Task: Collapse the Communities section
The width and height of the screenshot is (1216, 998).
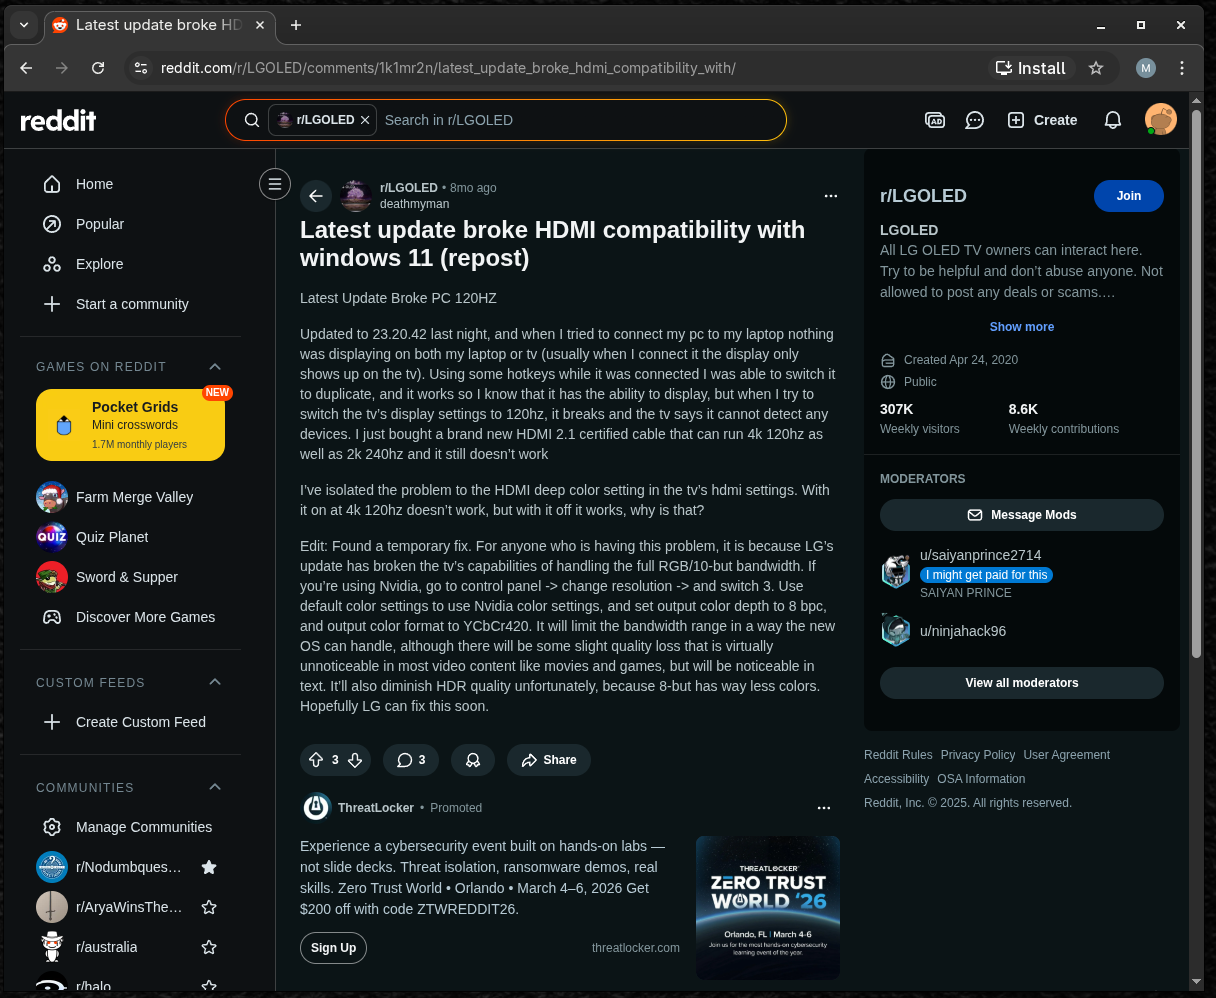Action: (214, 787)
